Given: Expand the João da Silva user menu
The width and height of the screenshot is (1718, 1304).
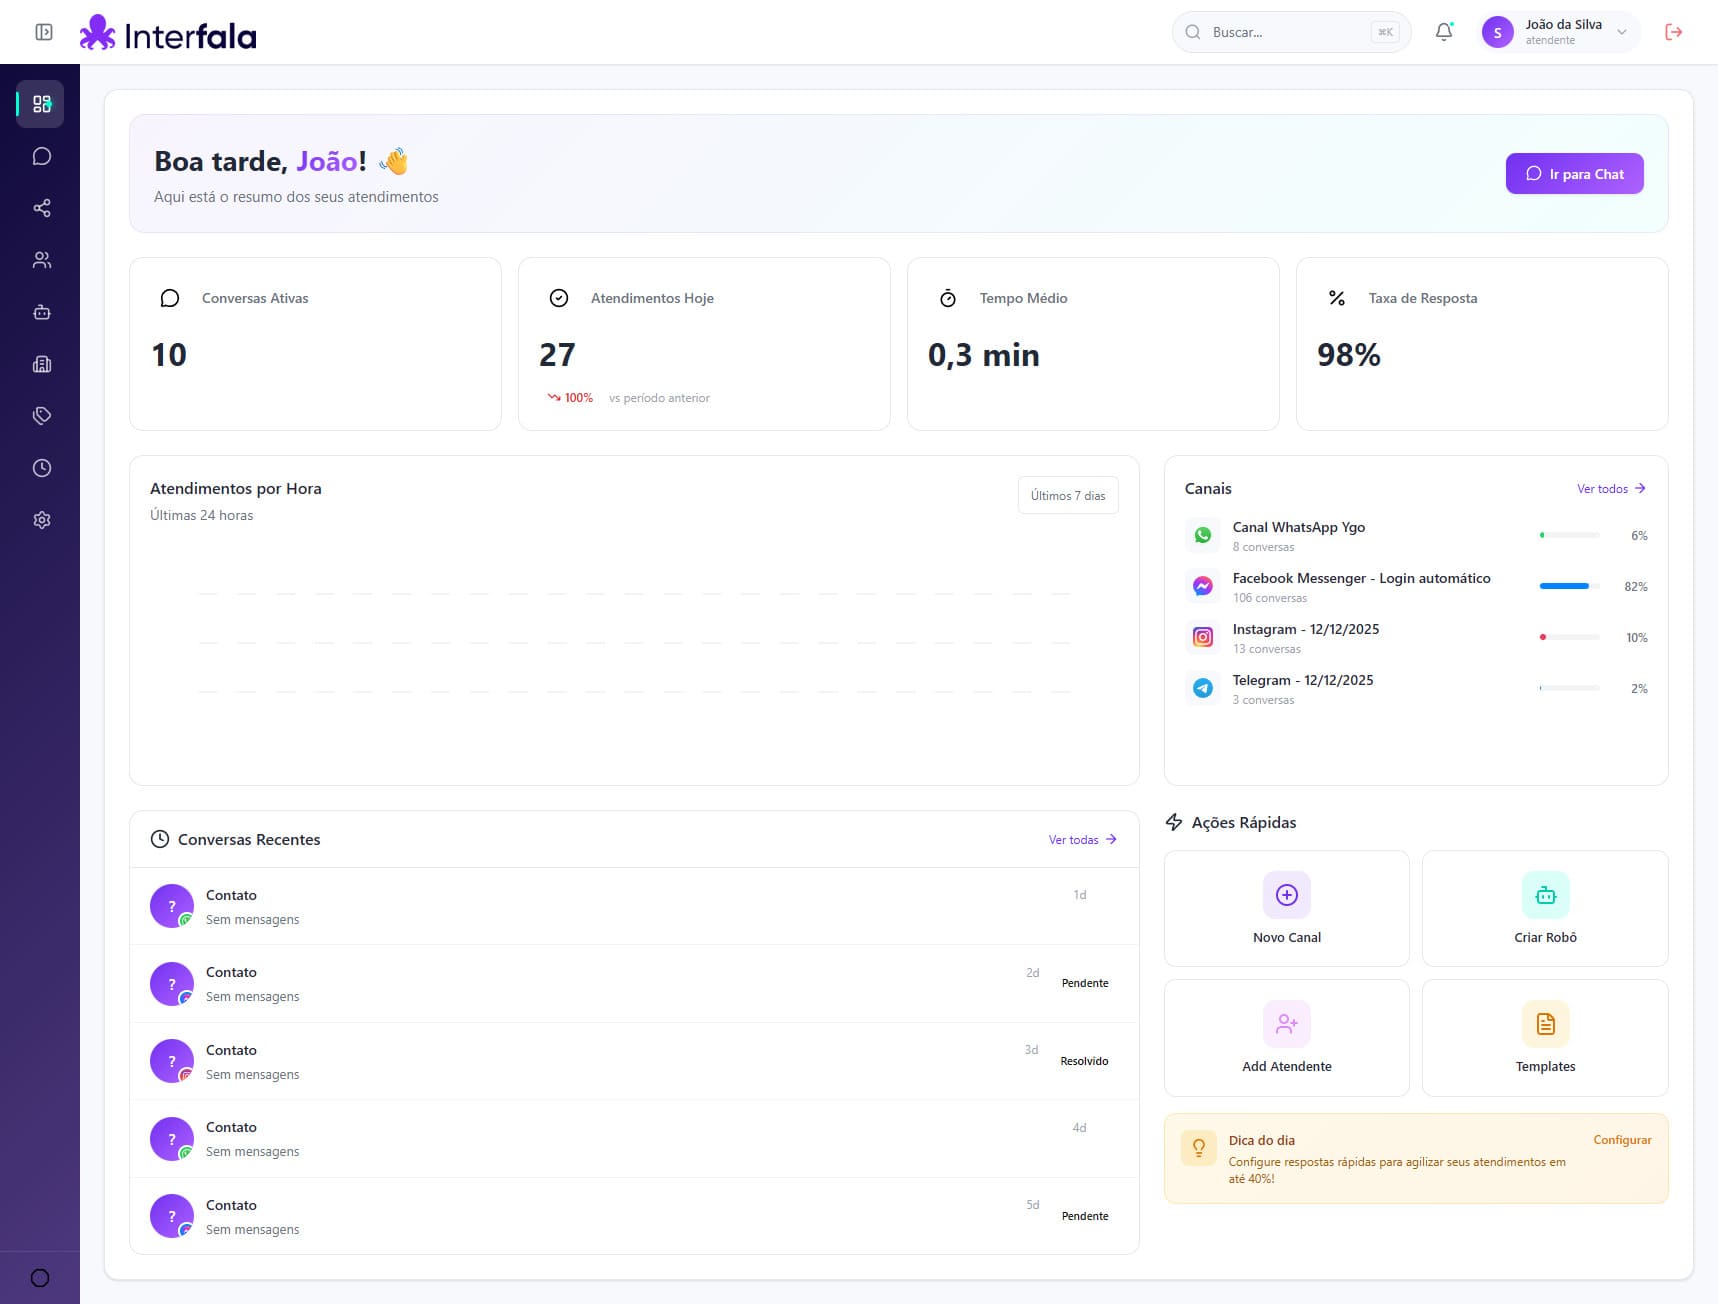Looking at the screenshot, I should [x=1559, y=32].
